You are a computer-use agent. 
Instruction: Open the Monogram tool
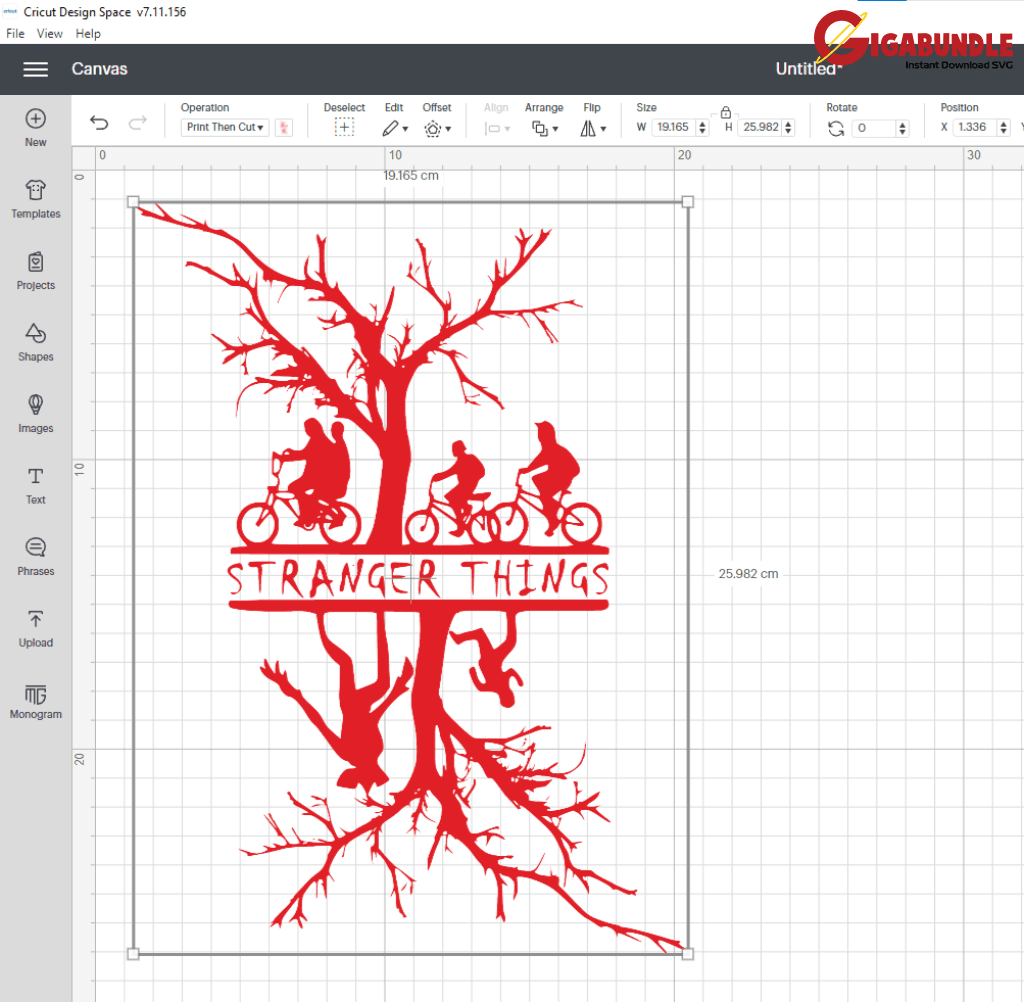(36, 700)
